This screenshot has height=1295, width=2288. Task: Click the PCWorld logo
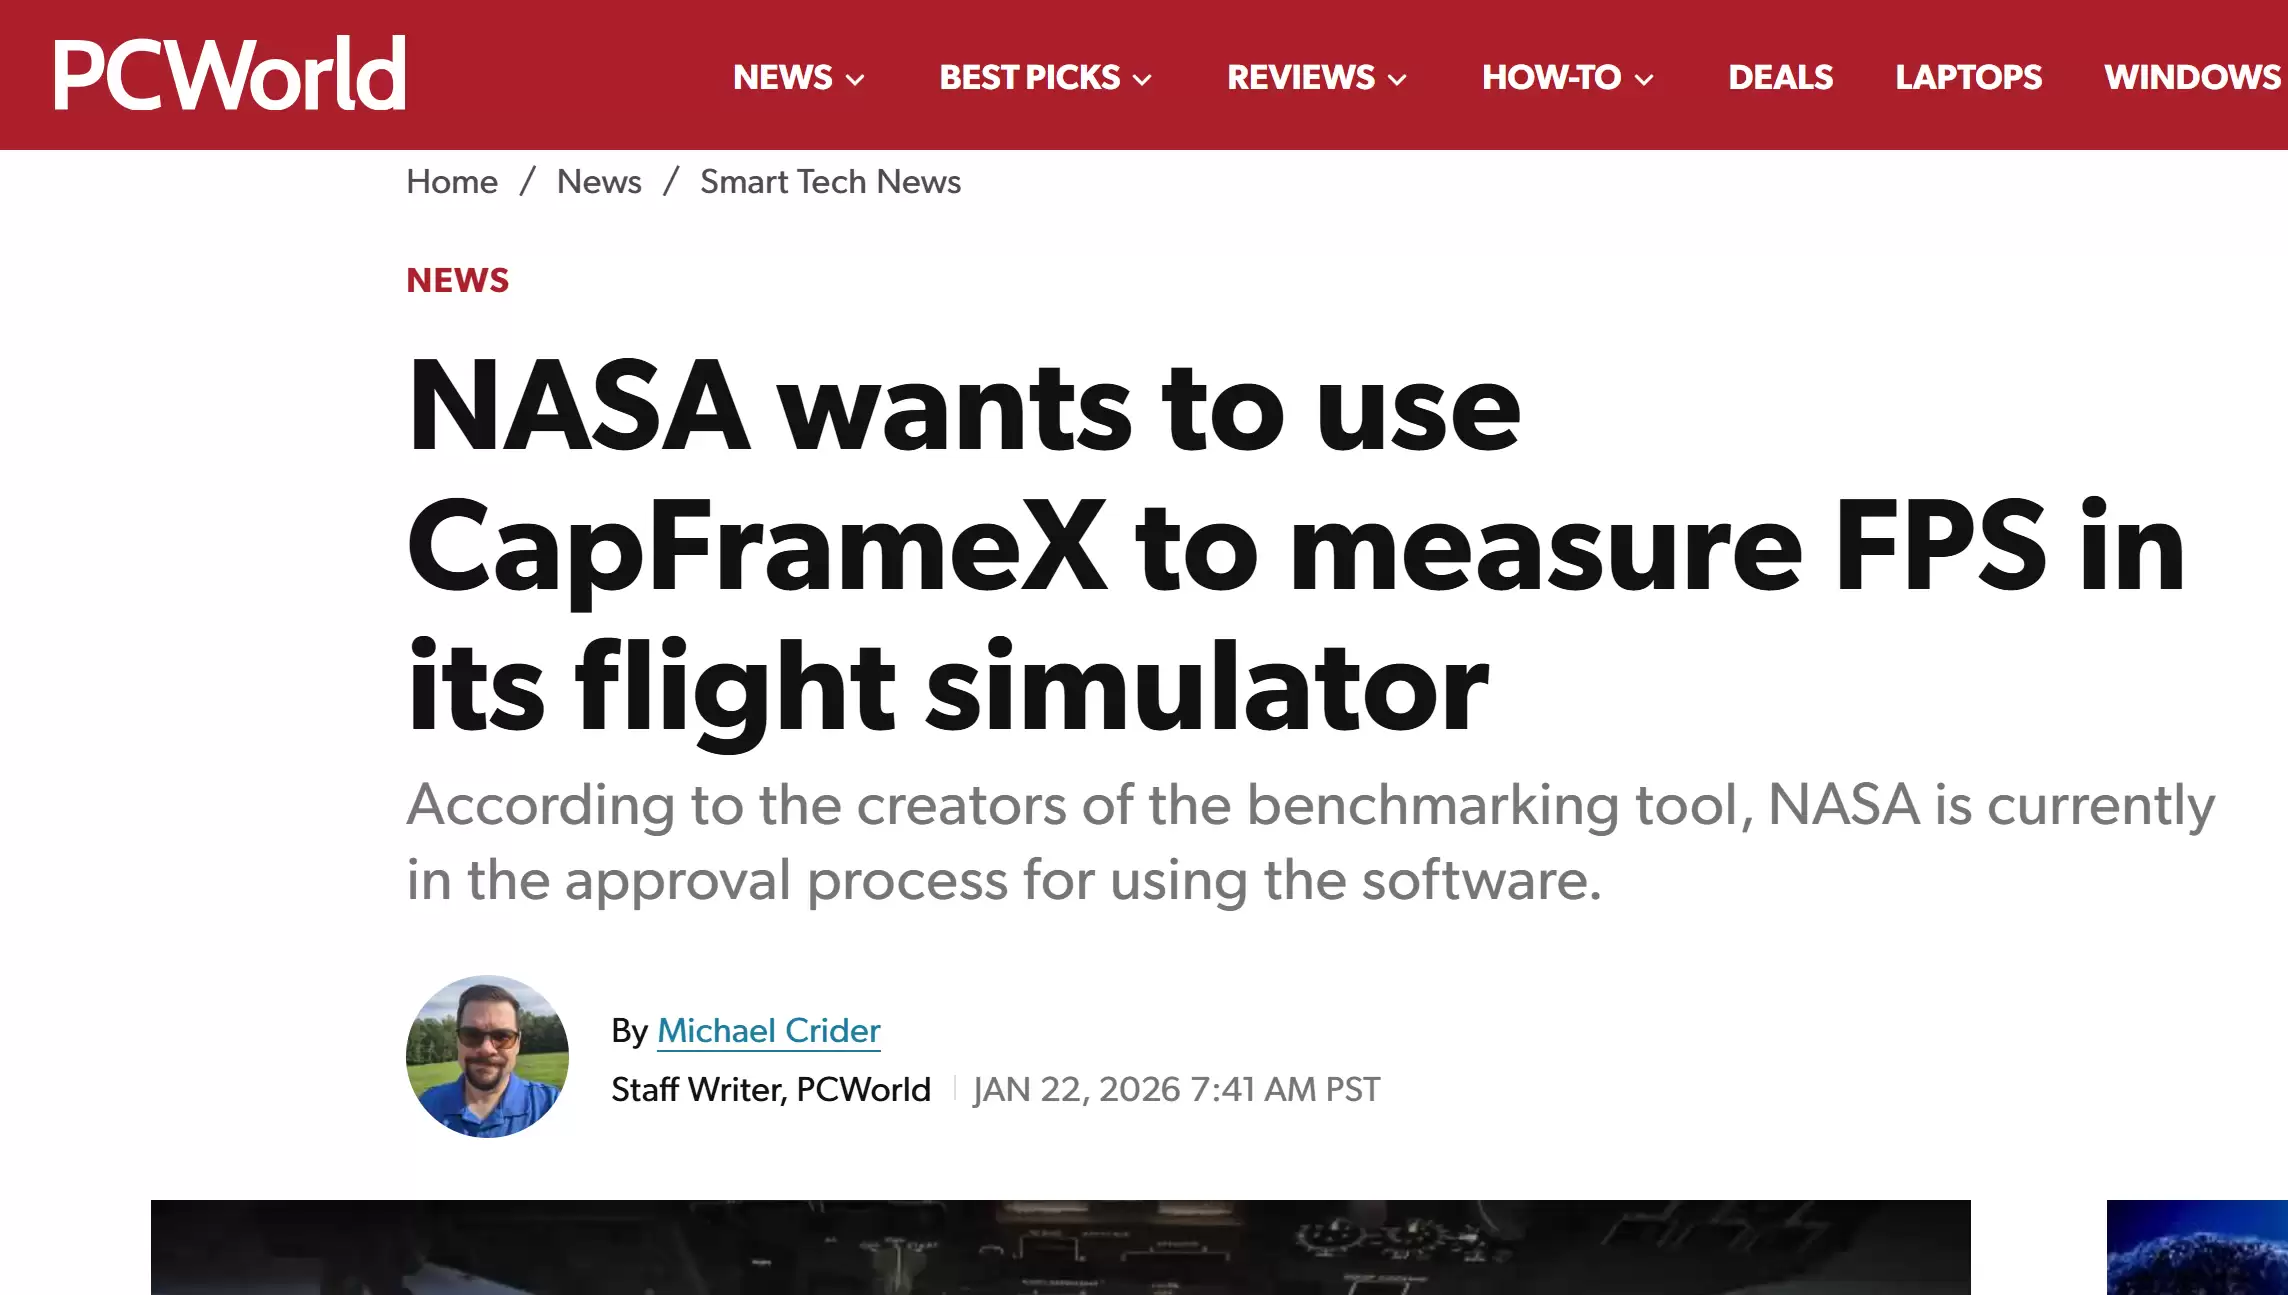click(229, 74)
